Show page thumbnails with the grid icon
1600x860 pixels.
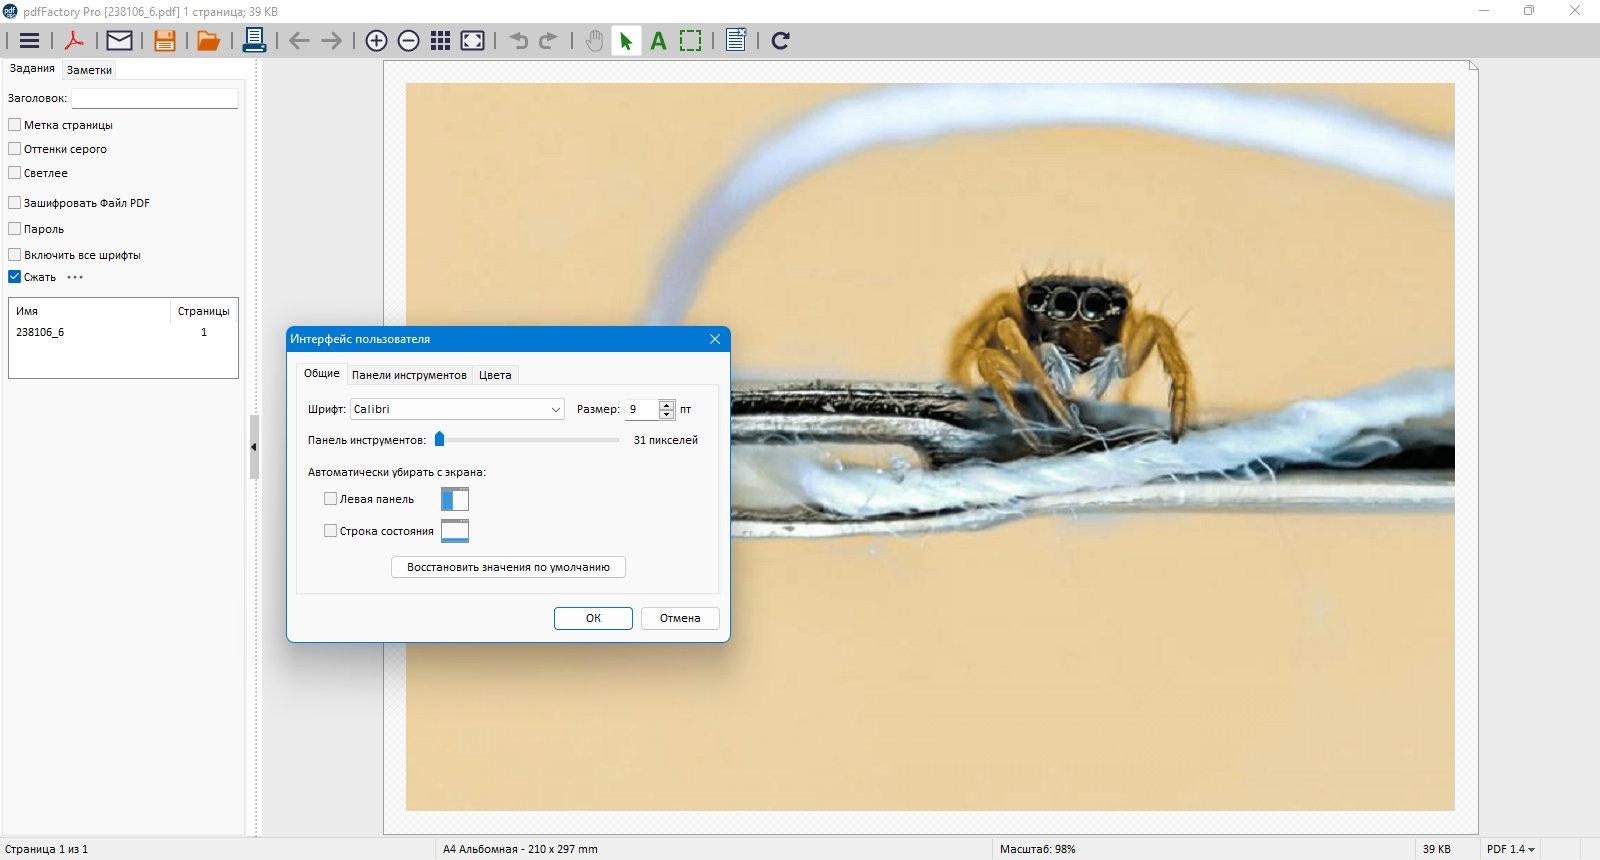pos(440,41)
